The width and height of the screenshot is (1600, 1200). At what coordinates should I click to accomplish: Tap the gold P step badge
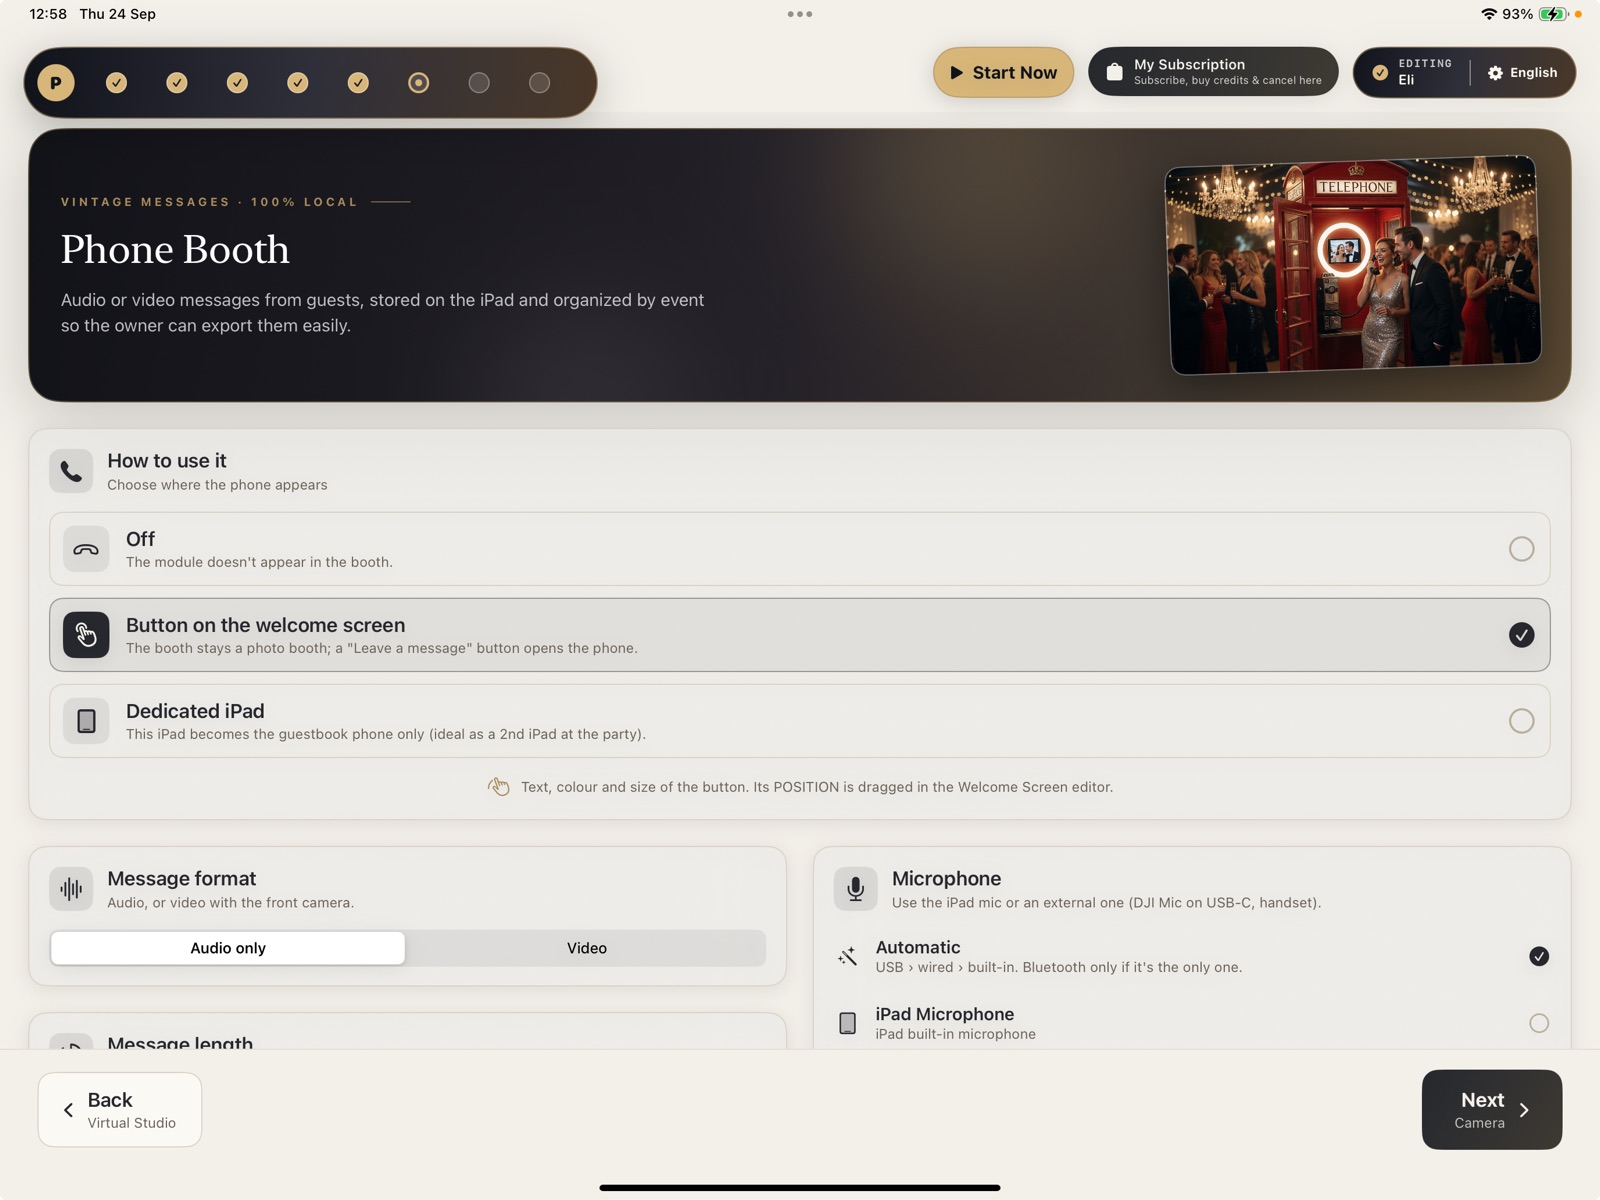point(56,83)
